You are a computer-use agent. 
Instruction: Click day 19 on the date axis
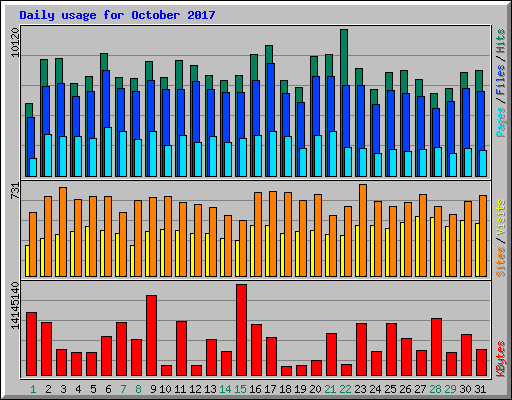click(300, 389)
